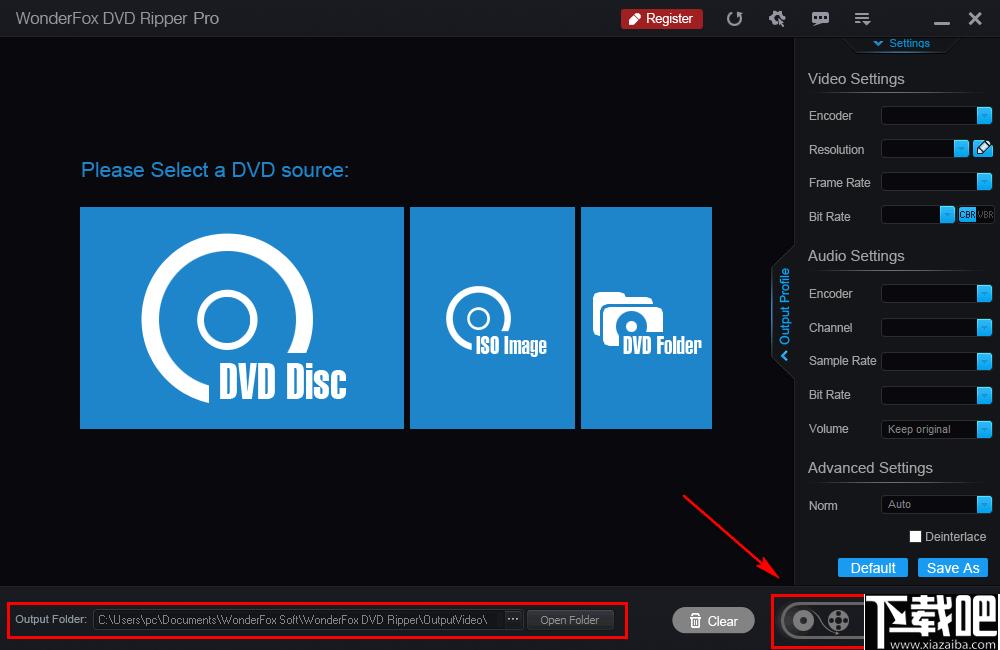Click the update refresh arrow icon
Screen dimensions: 1000x650
(x=734, y=18)
